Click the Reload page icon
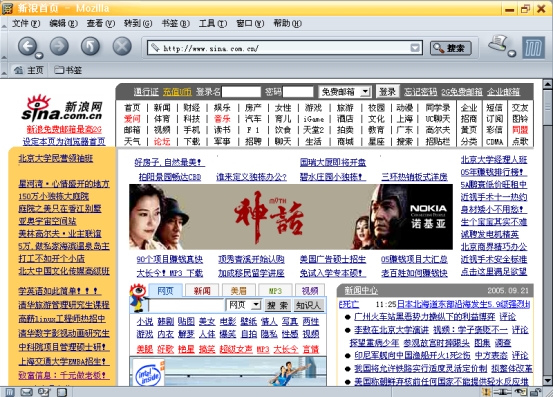Image resolution: width=553 pixels, height=397 pixels. (x=90, y=46)
